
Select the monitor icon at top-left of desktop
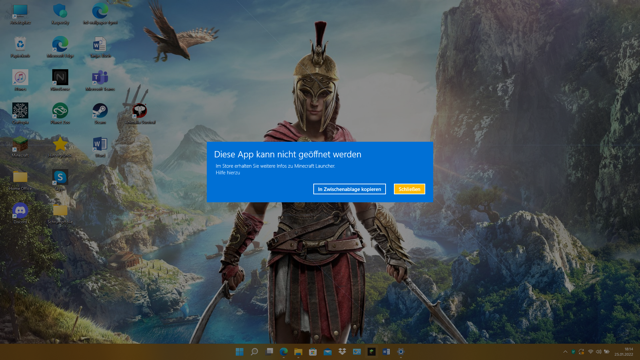click(20, 11)
